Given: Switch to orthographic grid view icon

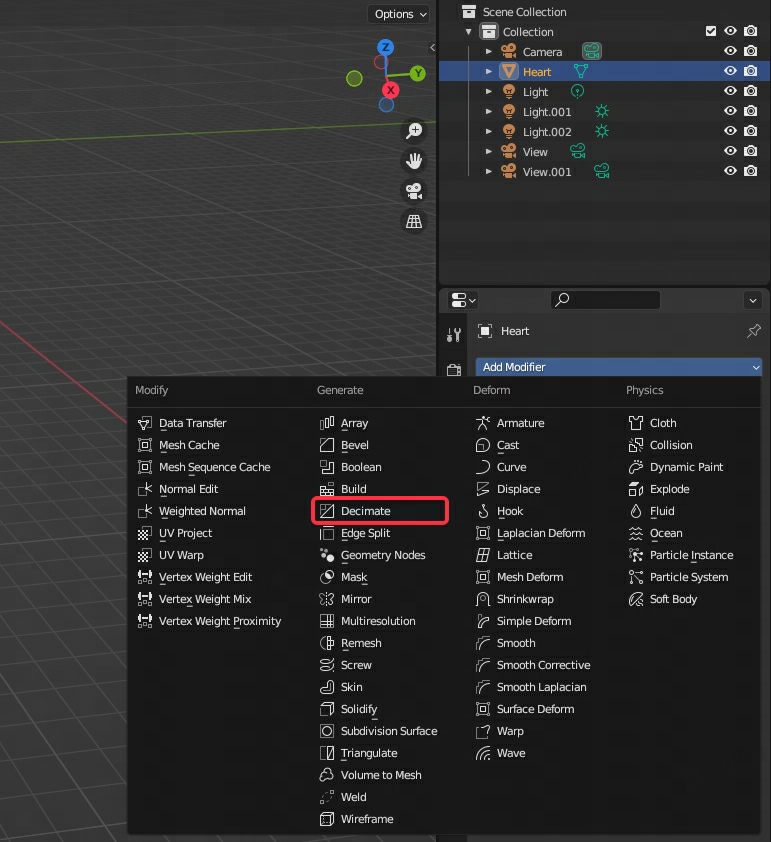Looking at the screenshot, I should click(x=414, y=221).
